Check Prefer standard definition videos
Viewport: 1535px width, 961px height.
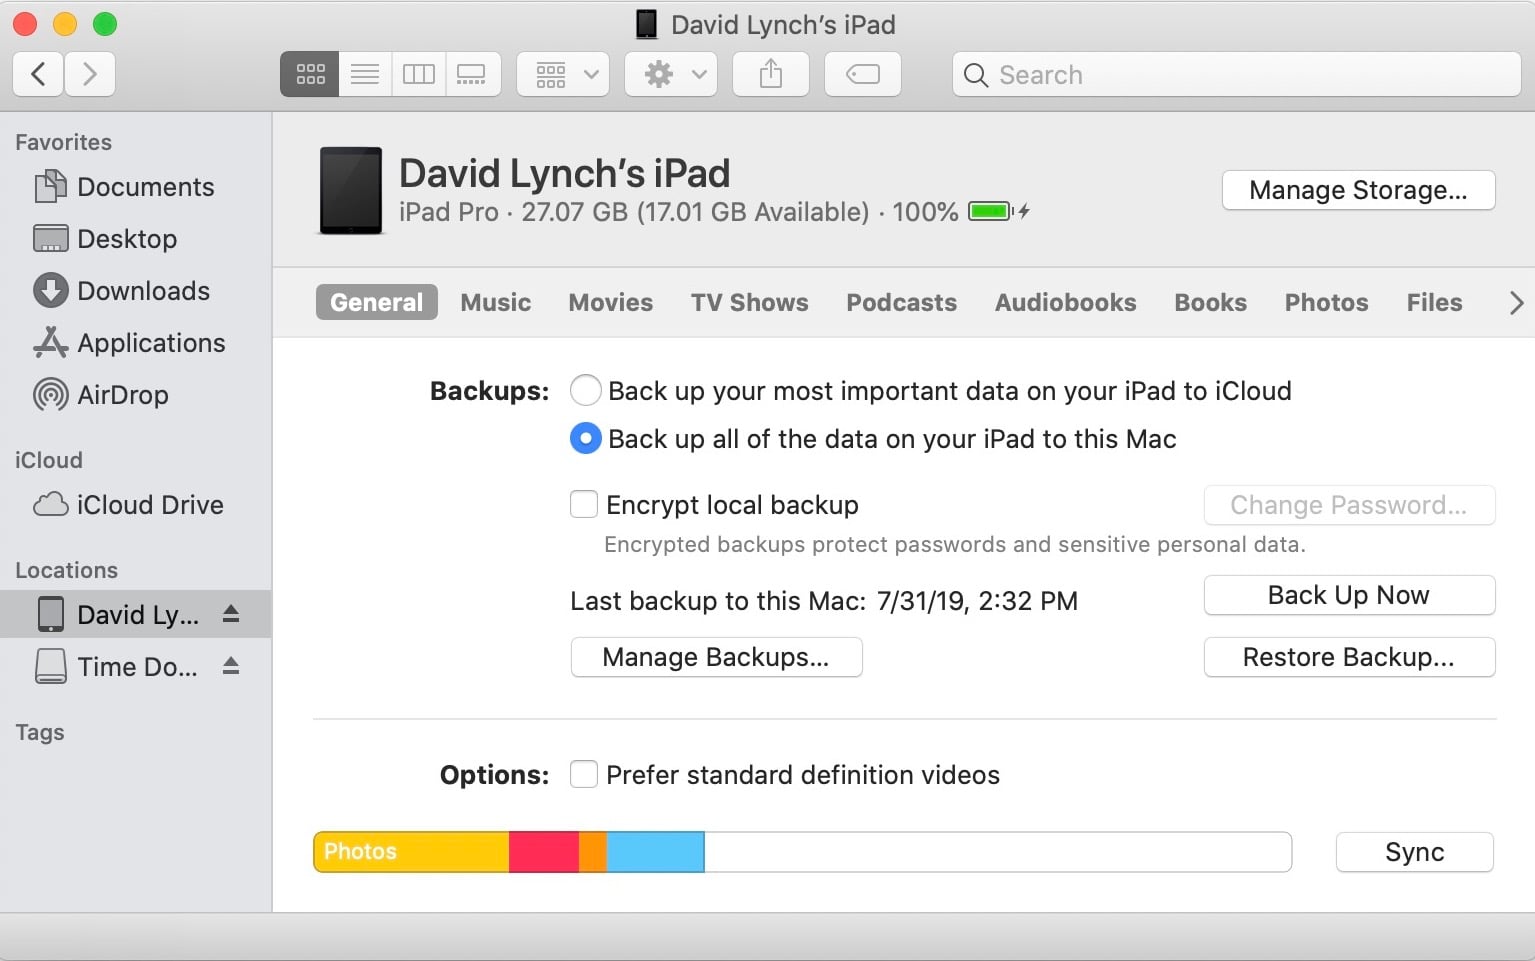tap(584, 774)
